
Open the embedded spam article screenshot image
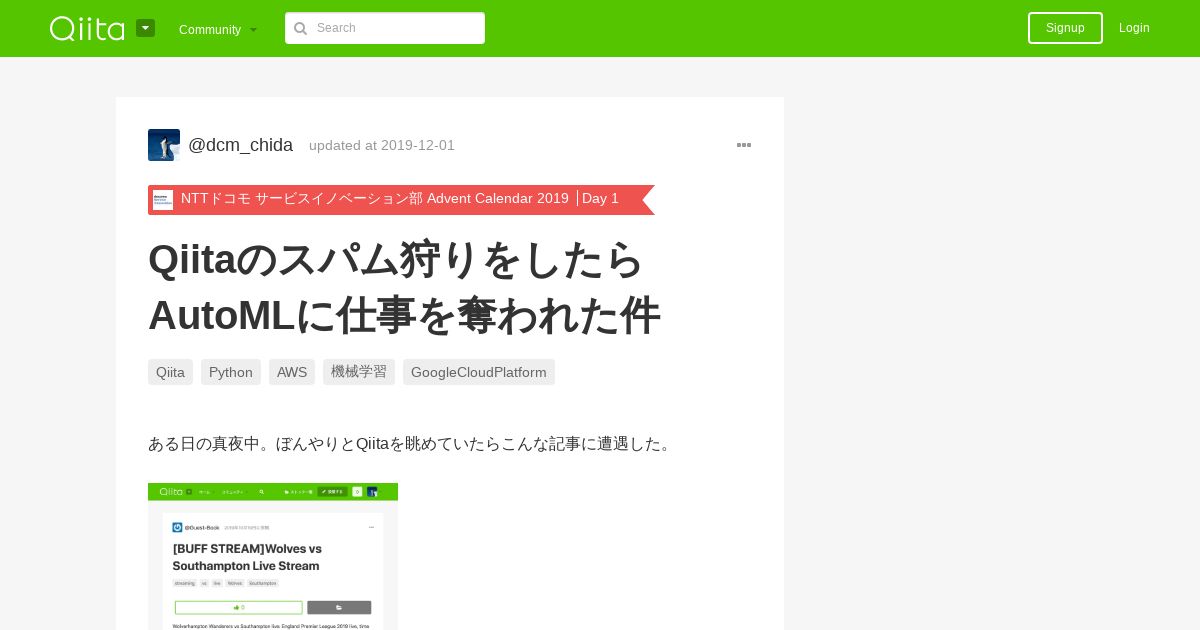pyautogui.click(x=273, y=556)
